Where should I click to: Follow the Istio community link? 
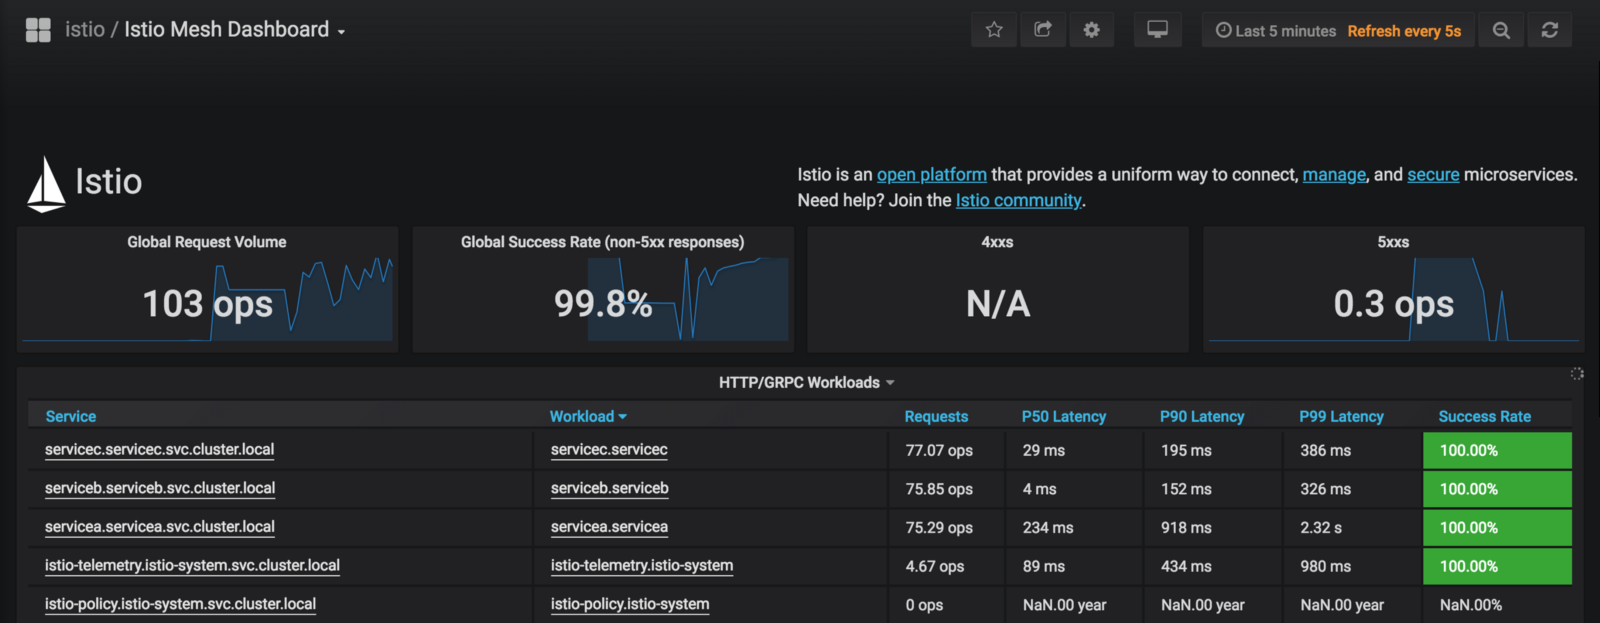1018,201
